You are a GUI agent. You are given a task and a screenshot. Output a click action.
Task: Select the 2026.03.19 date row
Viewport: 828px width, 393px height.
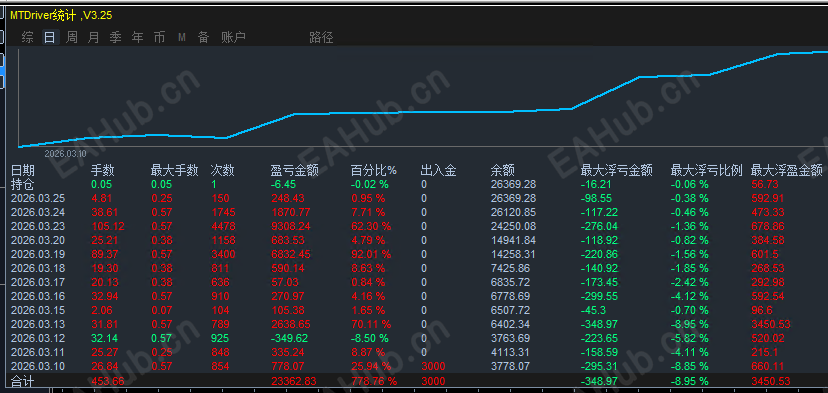click(37, 255)
